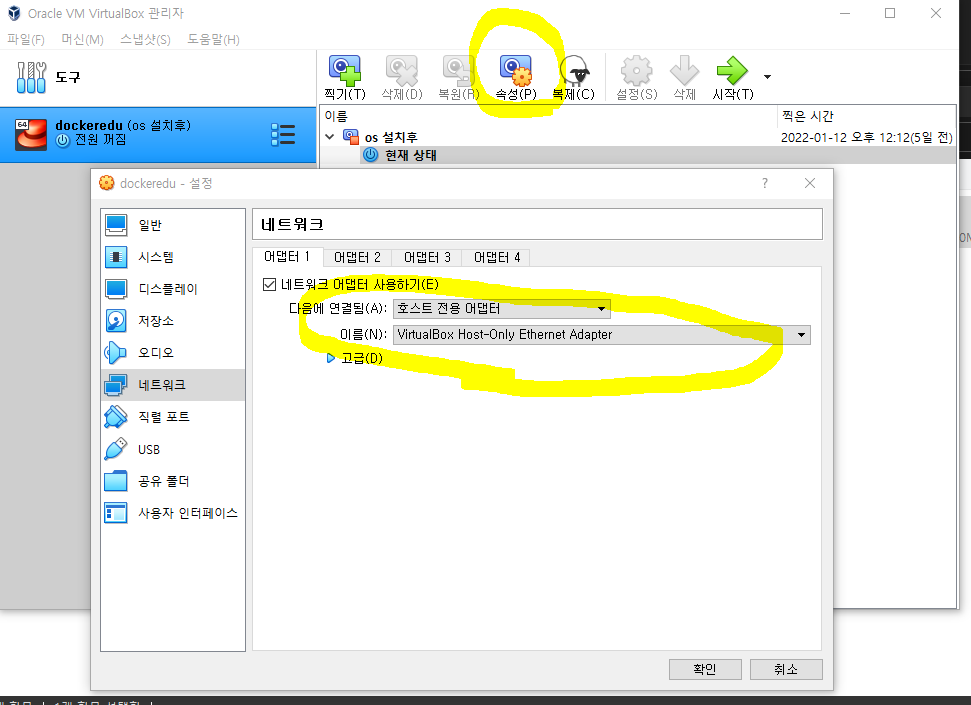
Task: Open the Snapshot (스냅샷) menu
Action: pos(146,40)
